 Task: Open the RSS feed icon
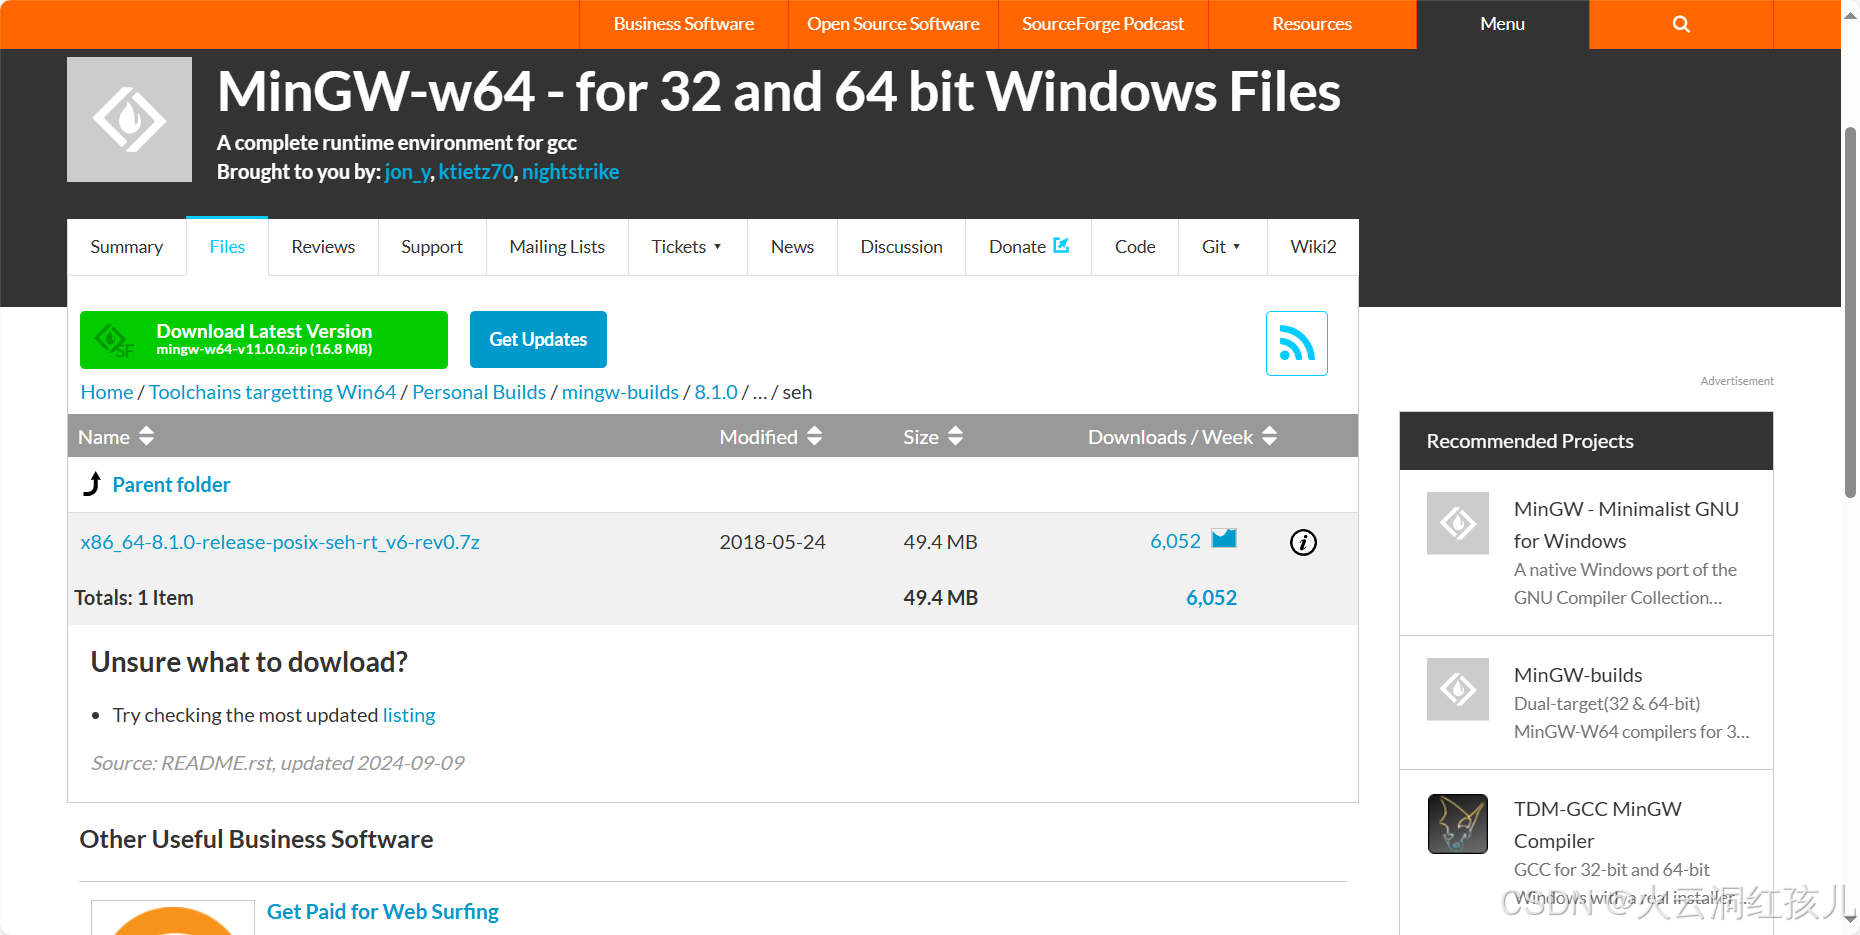1297,343
